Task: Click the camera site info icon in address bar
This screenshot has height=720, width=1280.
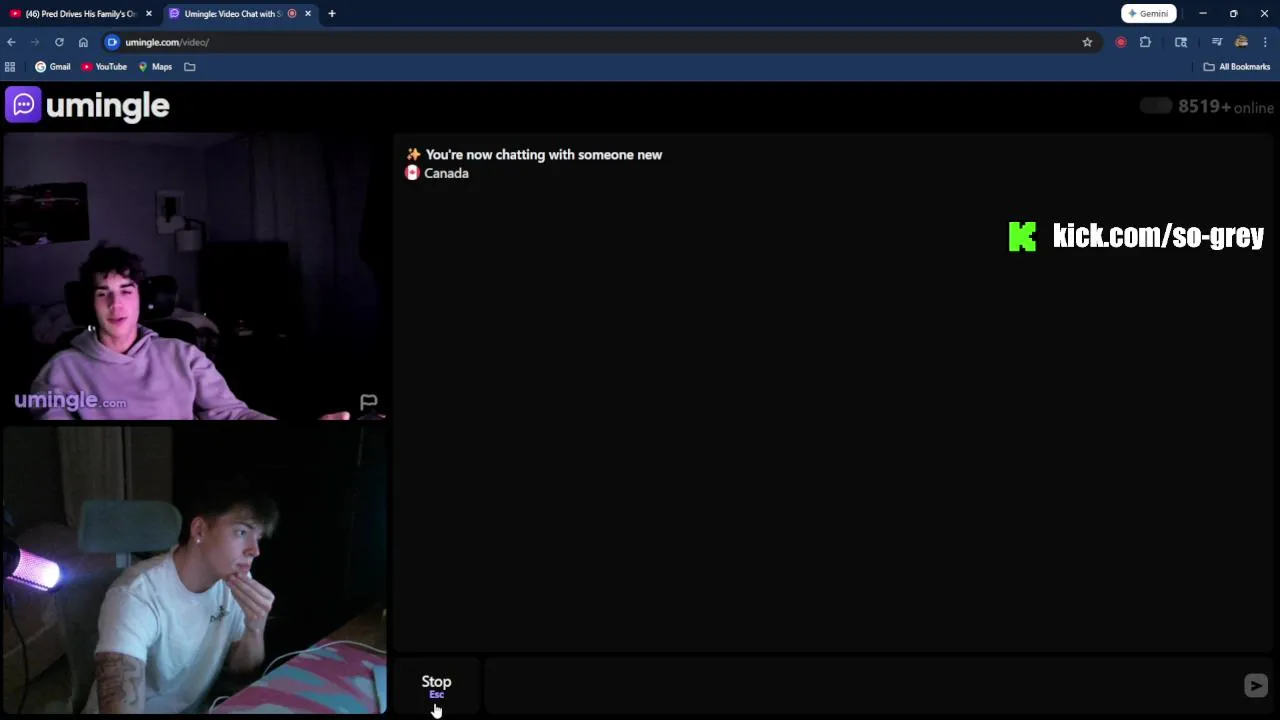Action: pyautogui.click(x=112, y=42)
